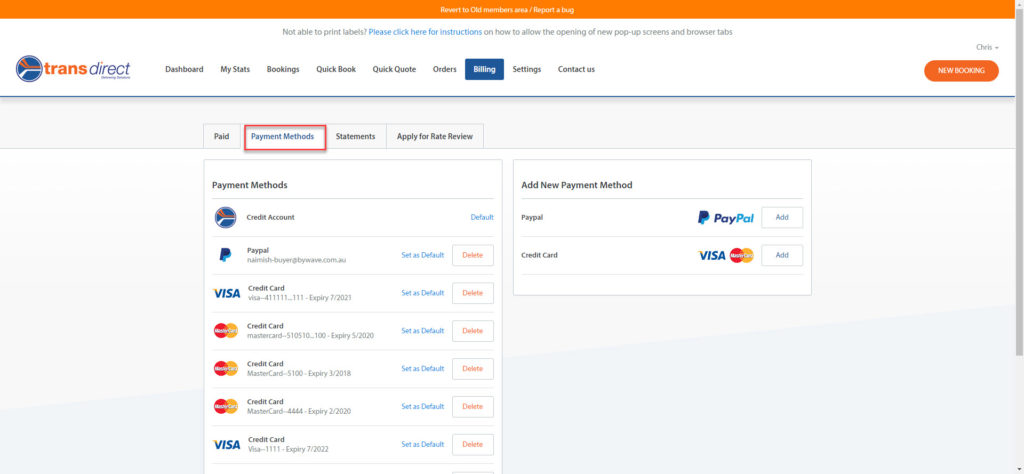The height and width of the screenshot is (474, 1024).
Task: Open Orders in the navigation bar
Action: pos(445,69)
